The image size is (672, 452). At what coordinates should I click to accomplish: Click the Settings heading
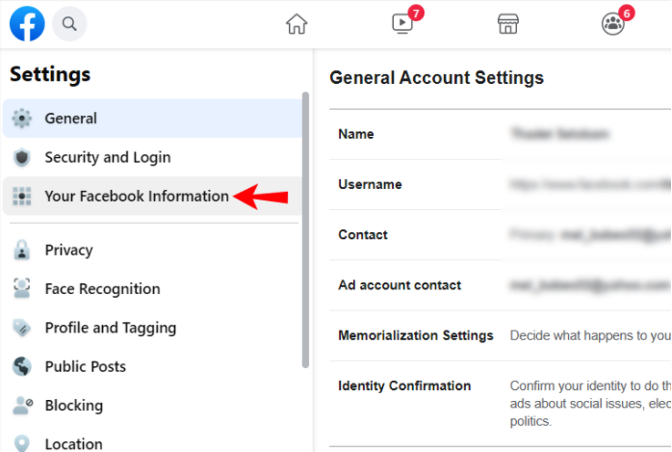click(x=50, y=75)
